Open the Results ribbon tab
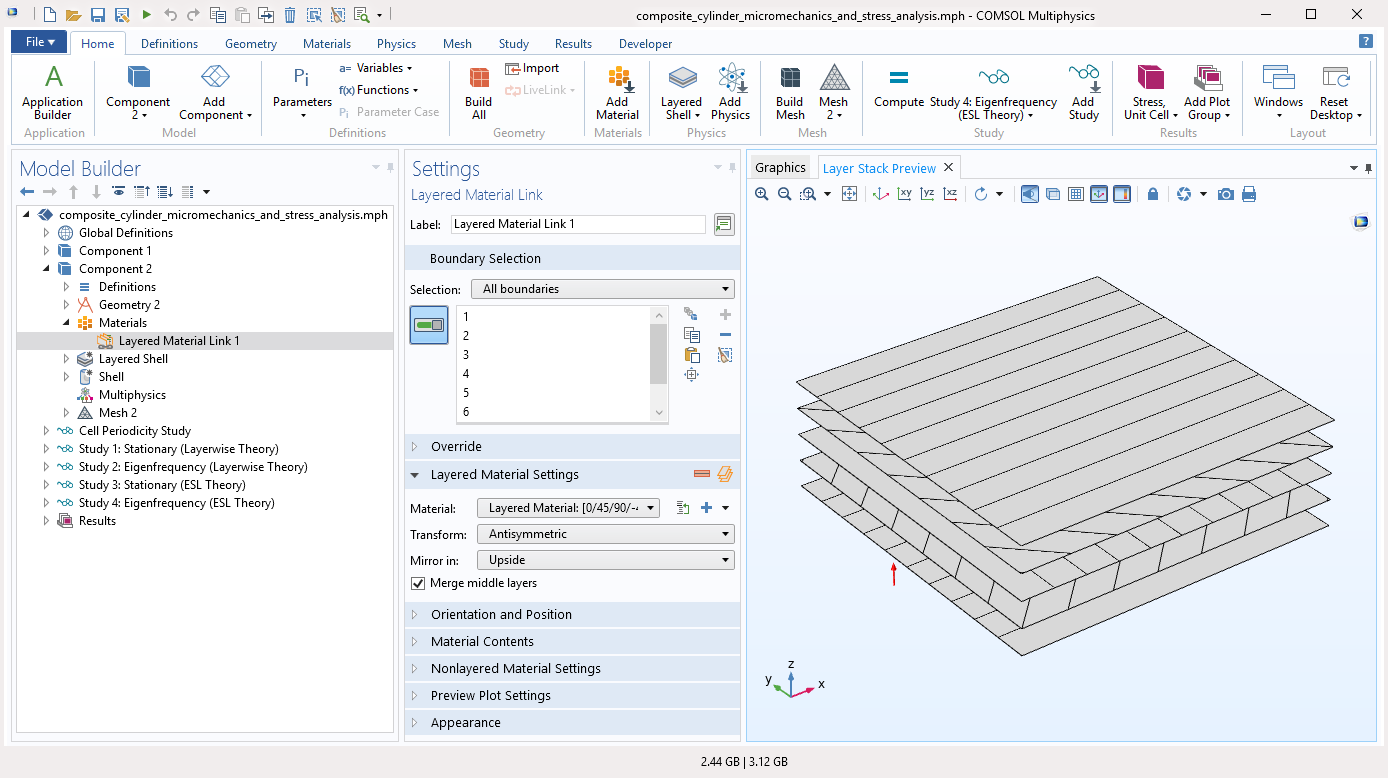Screen dimensions: 1388x778 pyautogui.click(x=573, y=44)
